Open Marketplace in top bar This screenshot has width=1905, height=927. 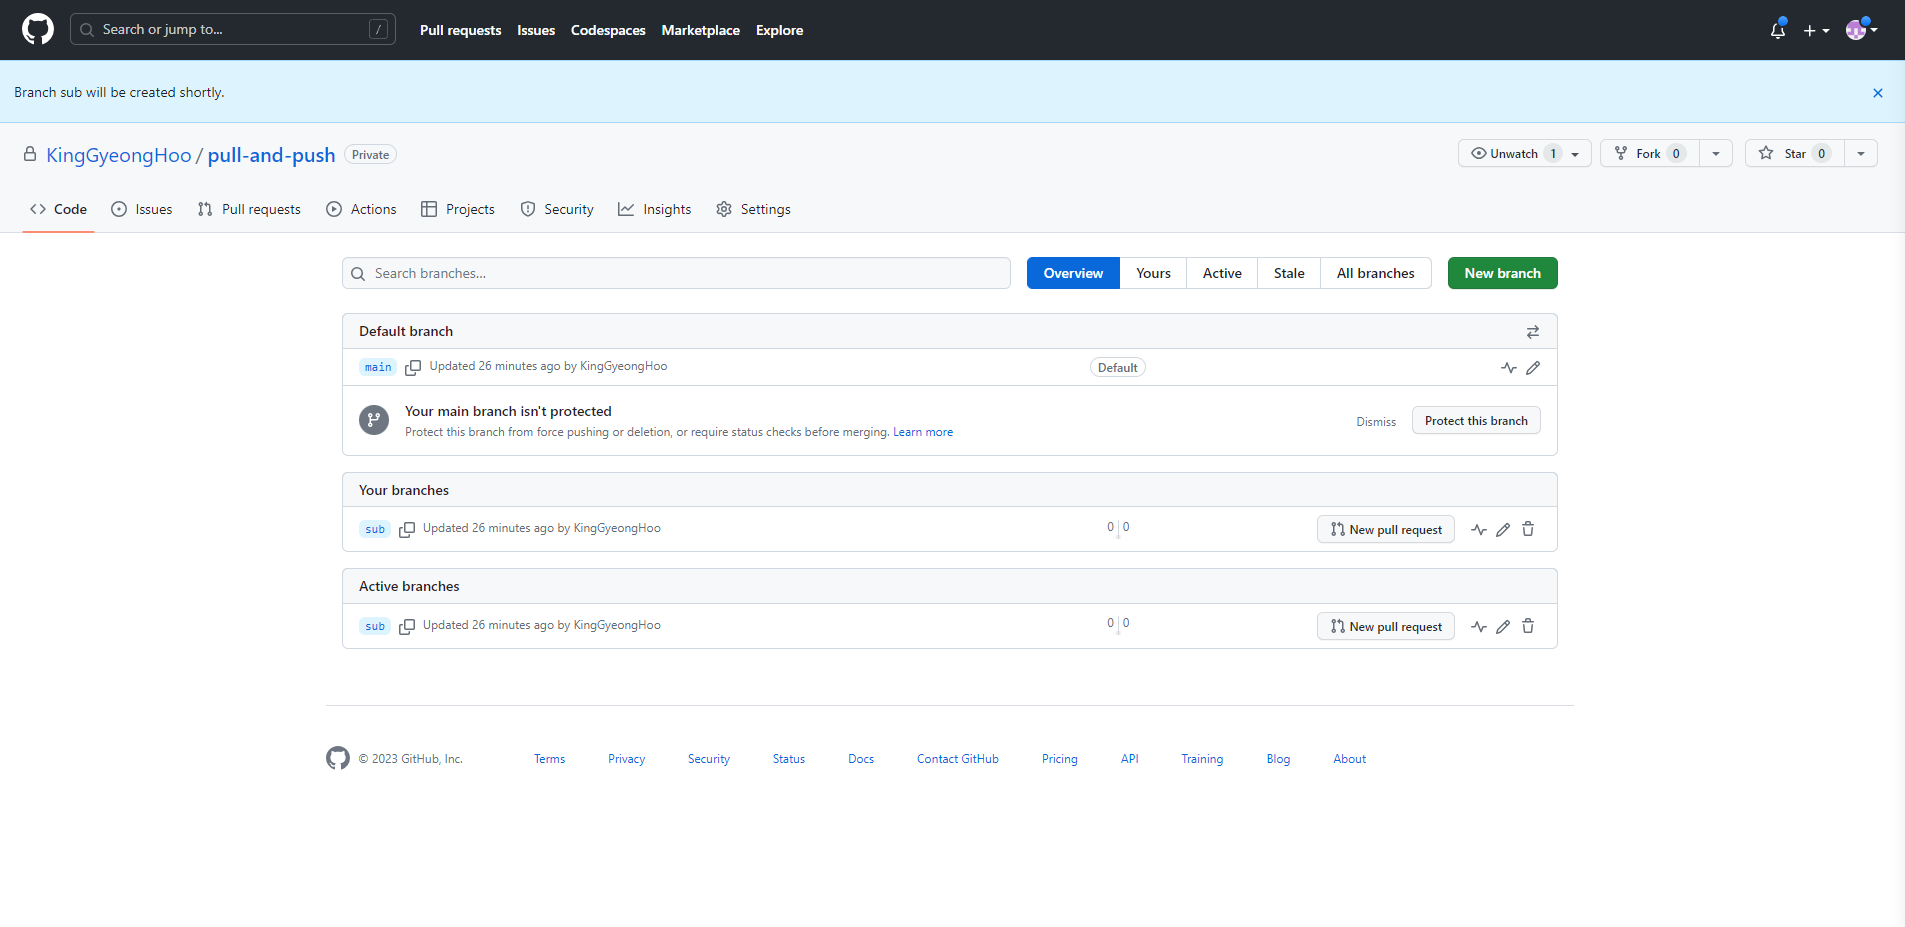pos(700,30)
